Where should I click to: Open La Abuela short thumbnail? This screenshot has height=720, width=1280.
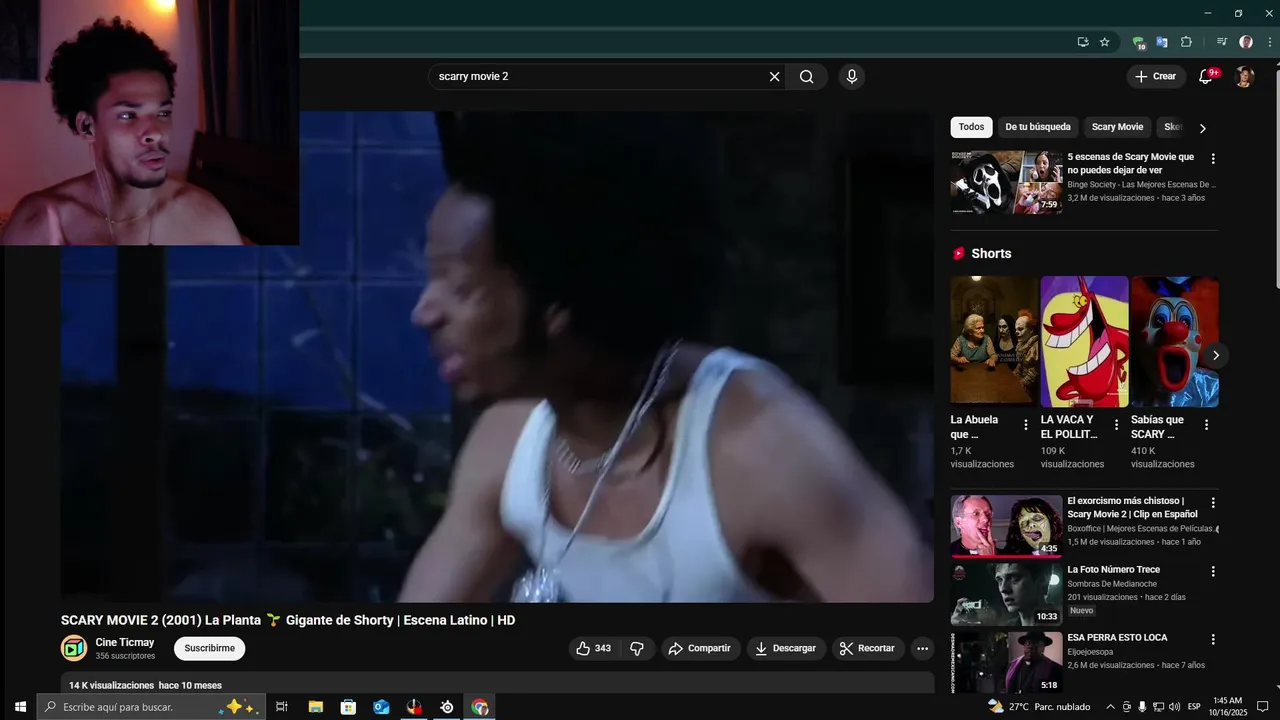click(994, 341)
